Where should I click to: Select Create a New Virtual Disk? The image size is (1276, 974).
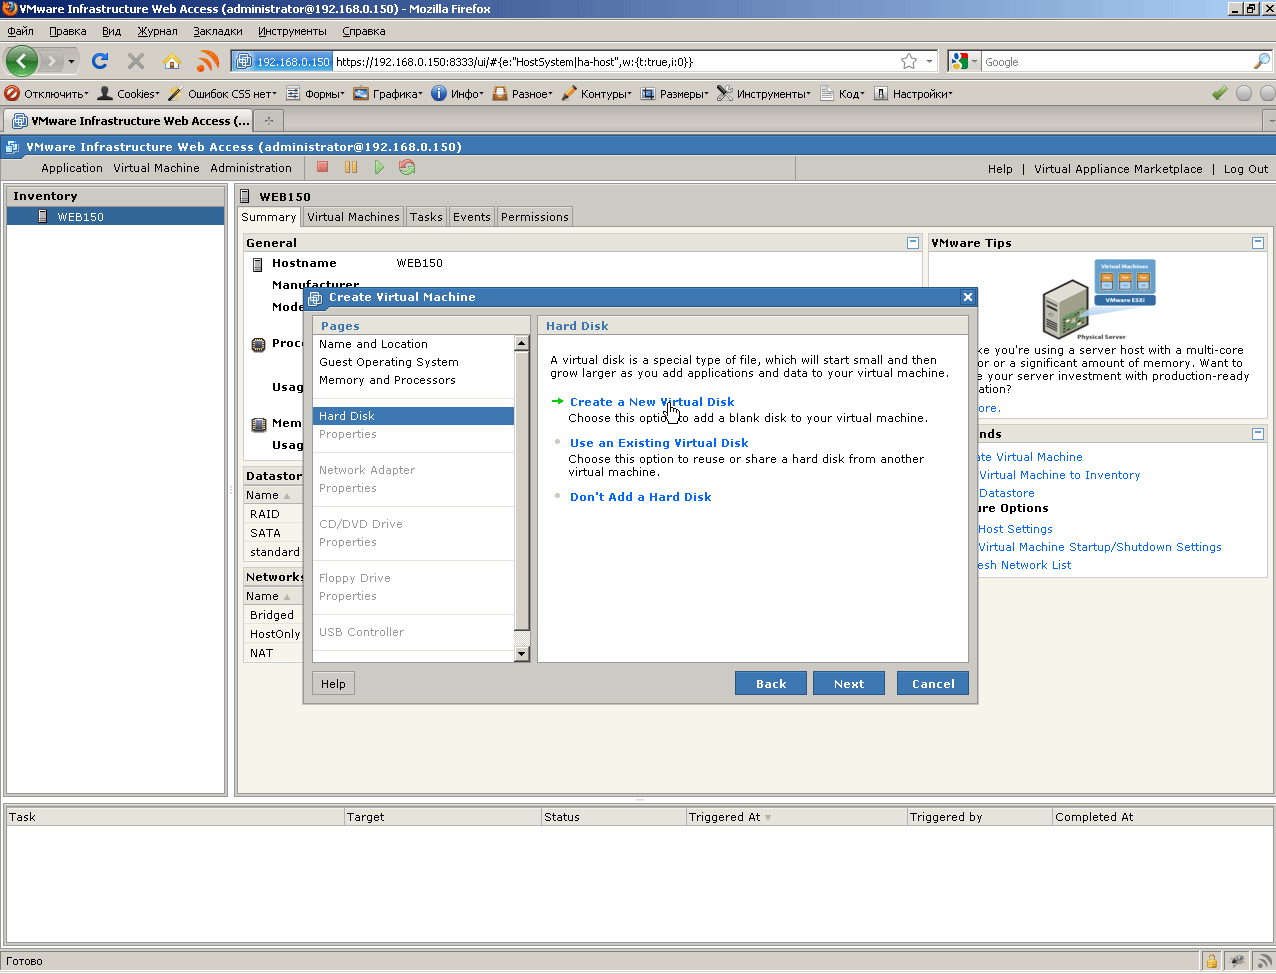click(652, 402)
